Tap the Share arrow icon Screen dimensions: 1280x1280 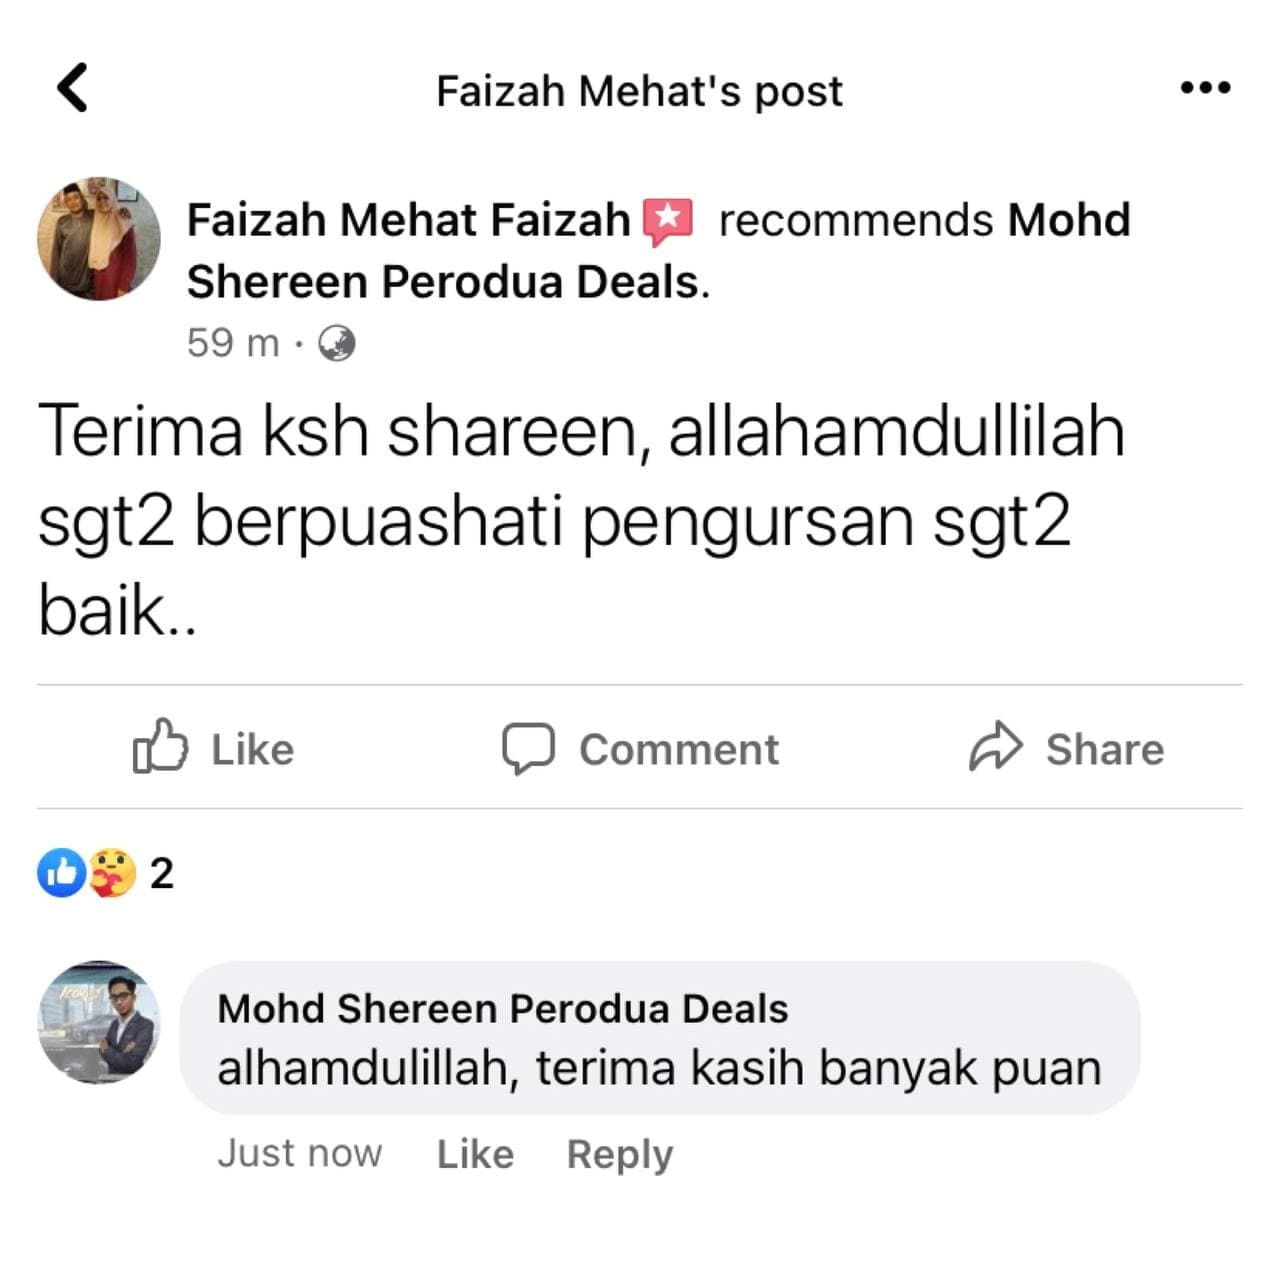pos(995,747)
